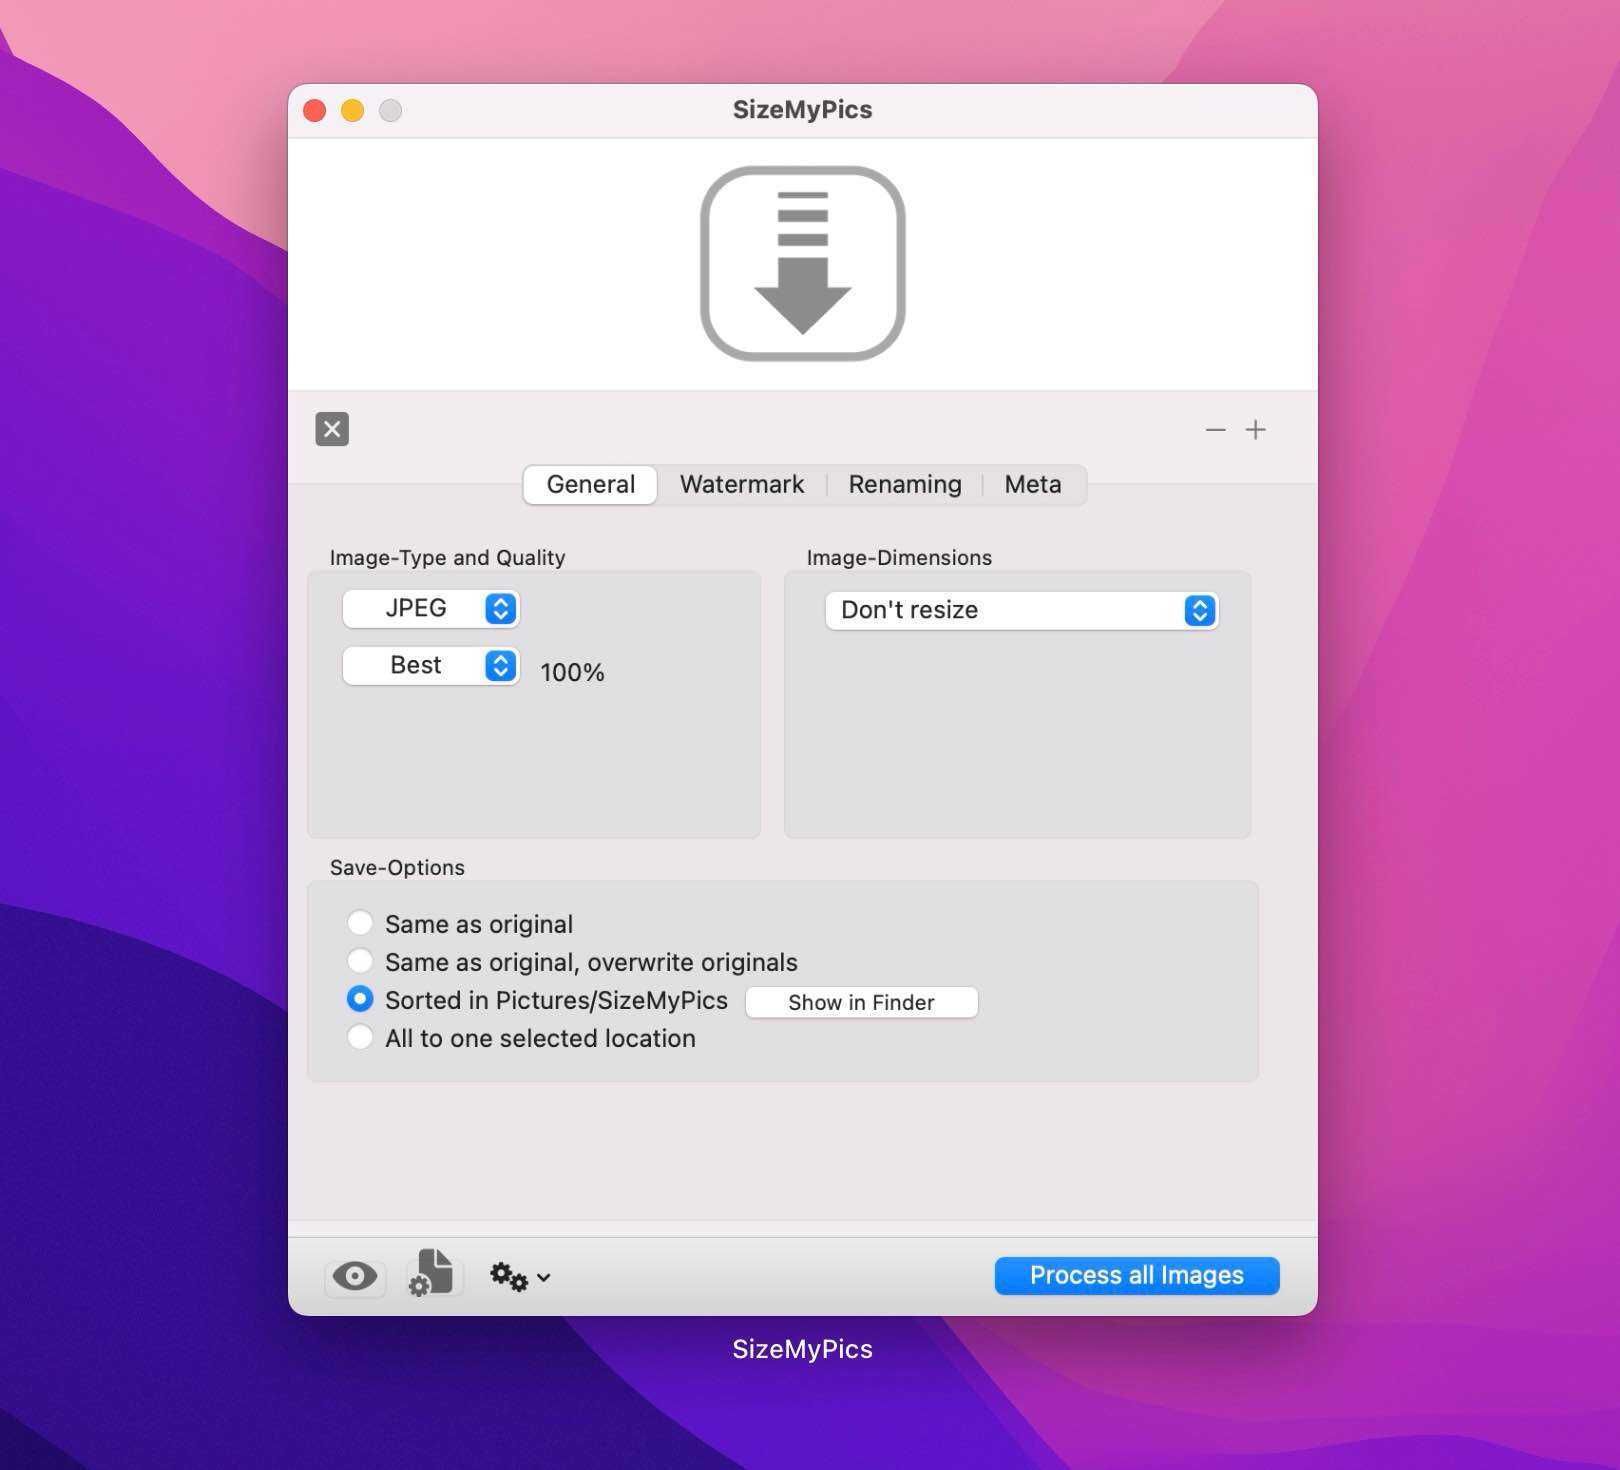1620x1470 pixels.
Task: Click Show in Finder
Action: [x=861, y=1001]
